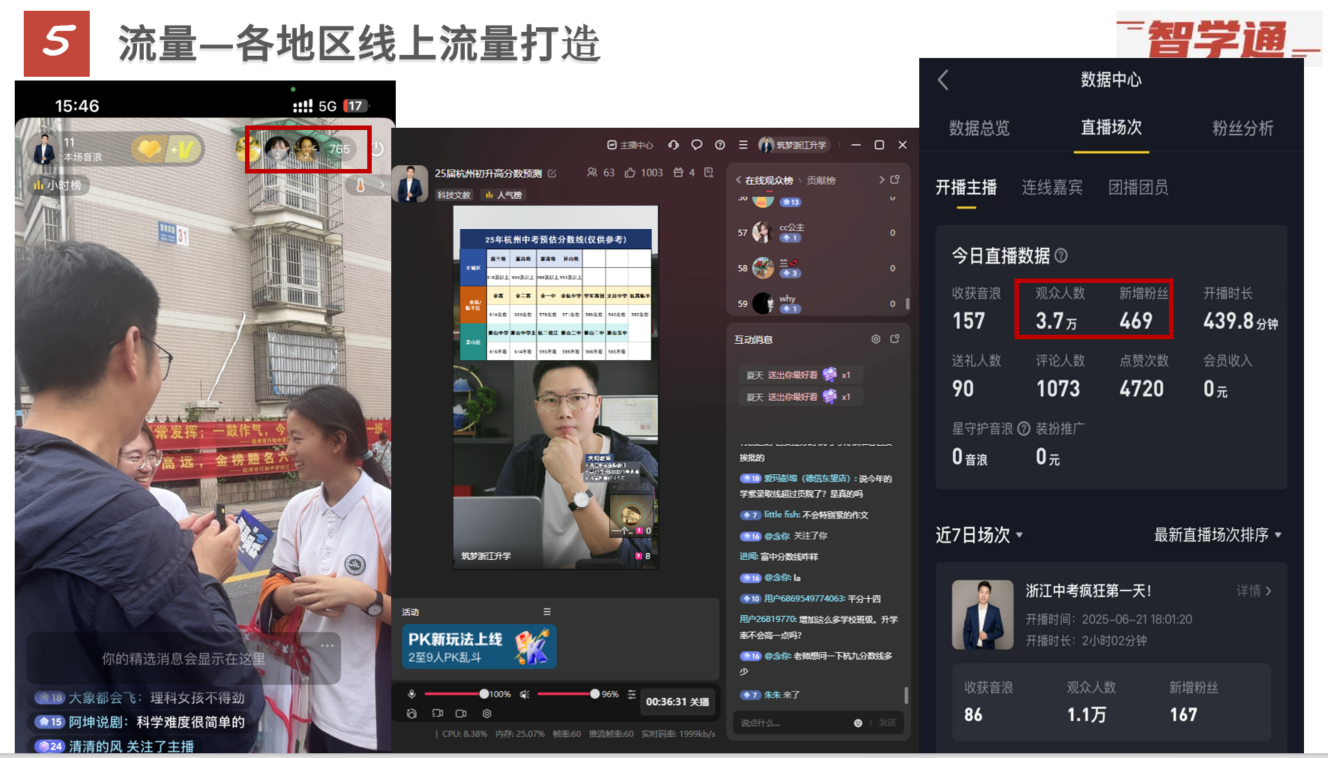The height and width of the screenshot is (758, 1328).
Task: Select the 连线嘉宾 sub-tab
Action: coord(1052,187)
